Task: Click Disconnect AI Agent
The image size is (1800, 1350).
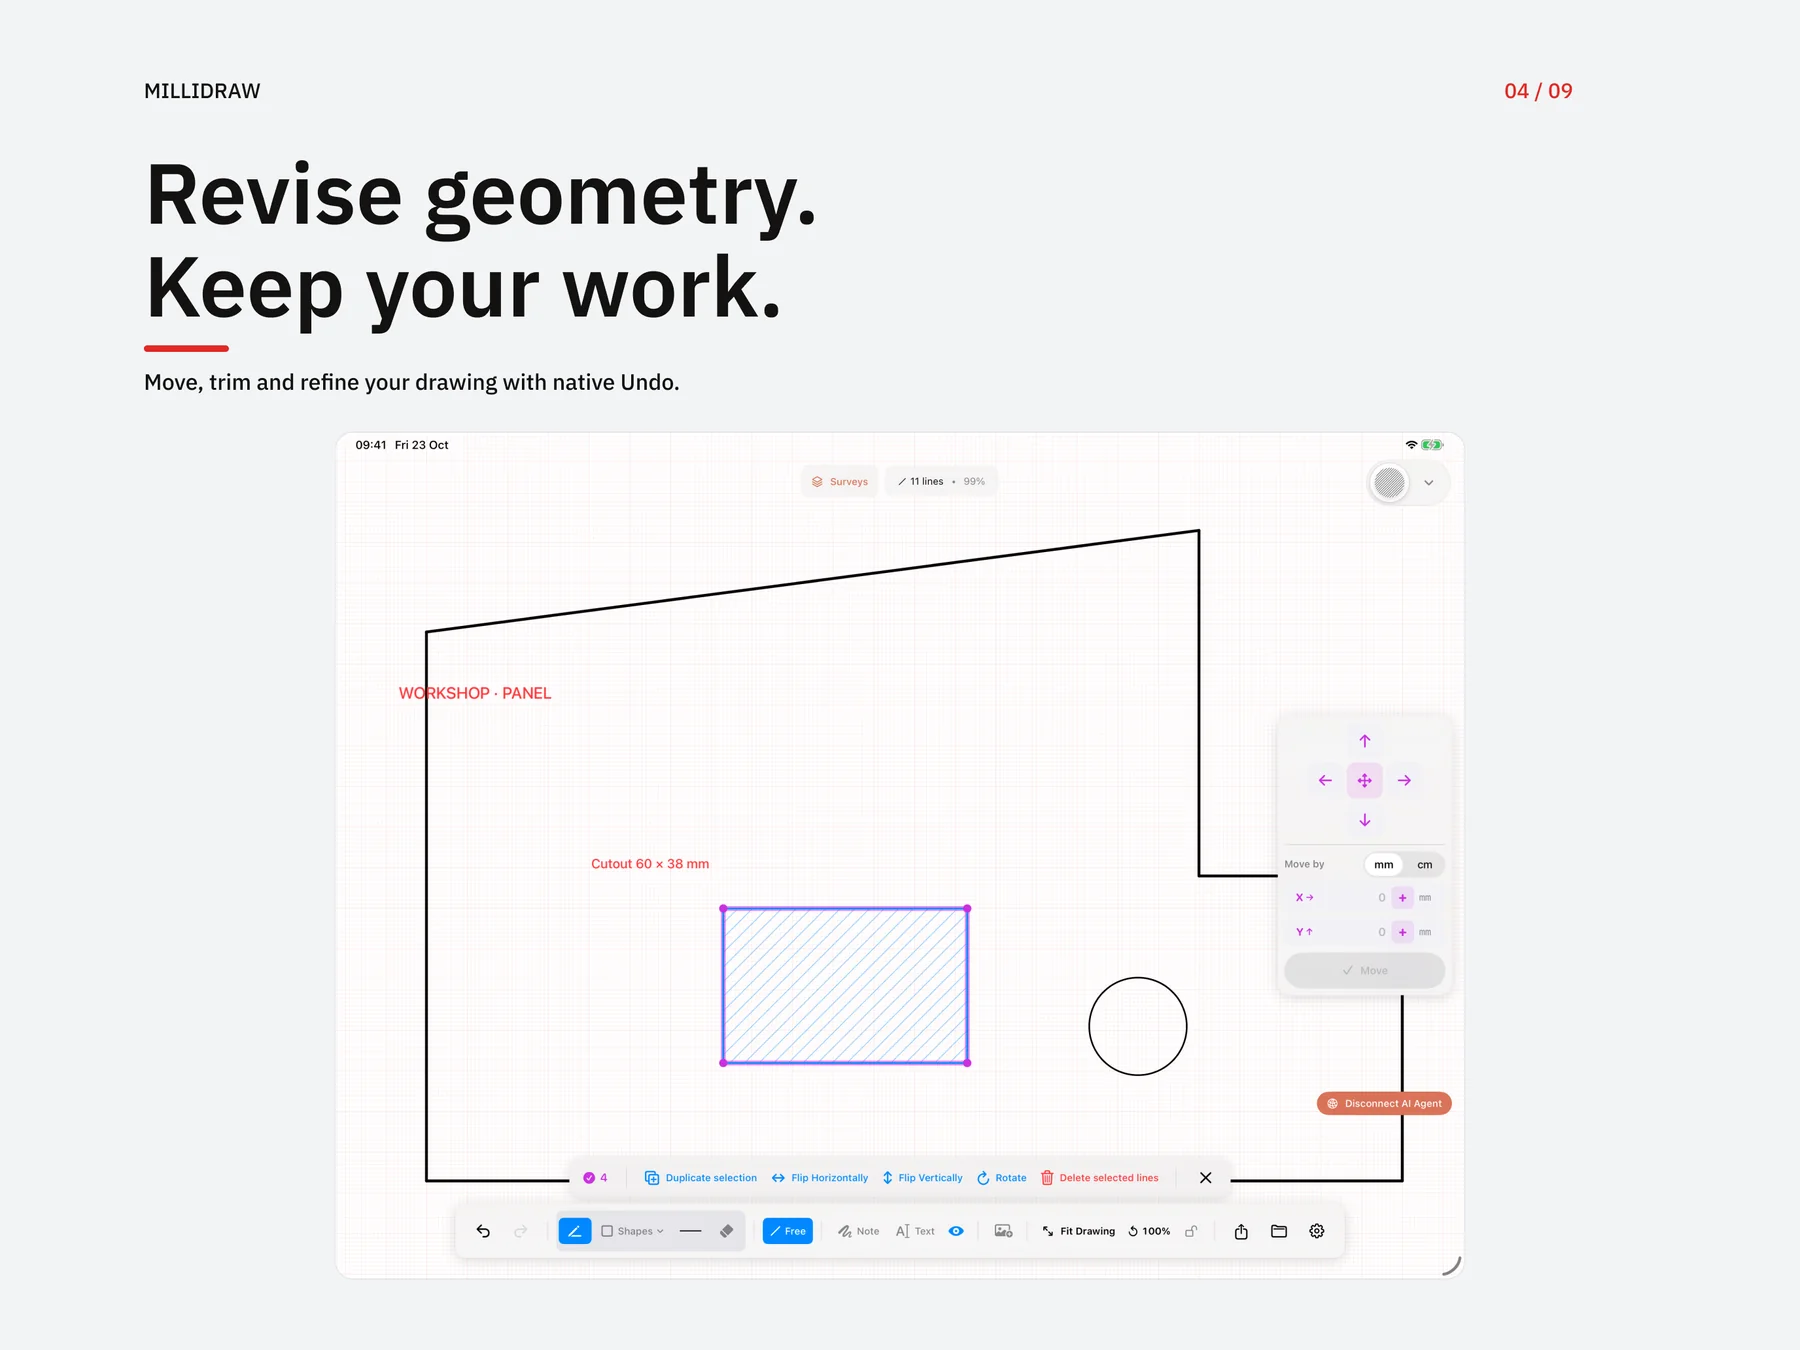Action: (x=1385, y=1104)
